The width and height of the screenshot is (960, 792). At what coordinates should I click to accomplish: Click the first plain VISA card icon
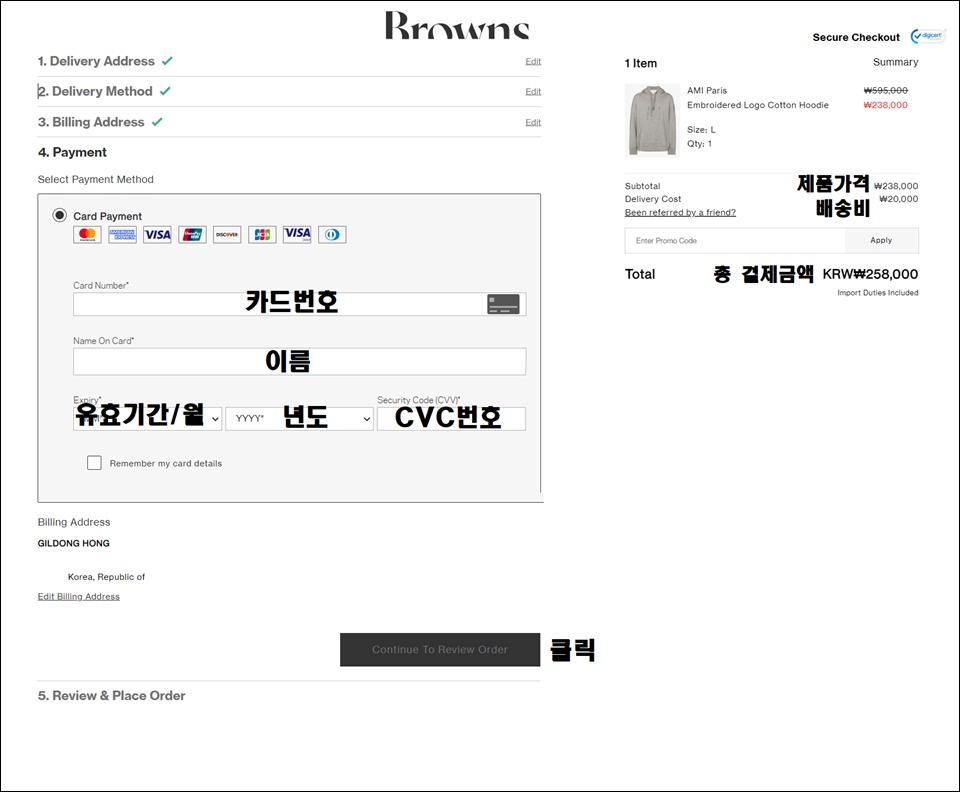[x=157, y=234]
